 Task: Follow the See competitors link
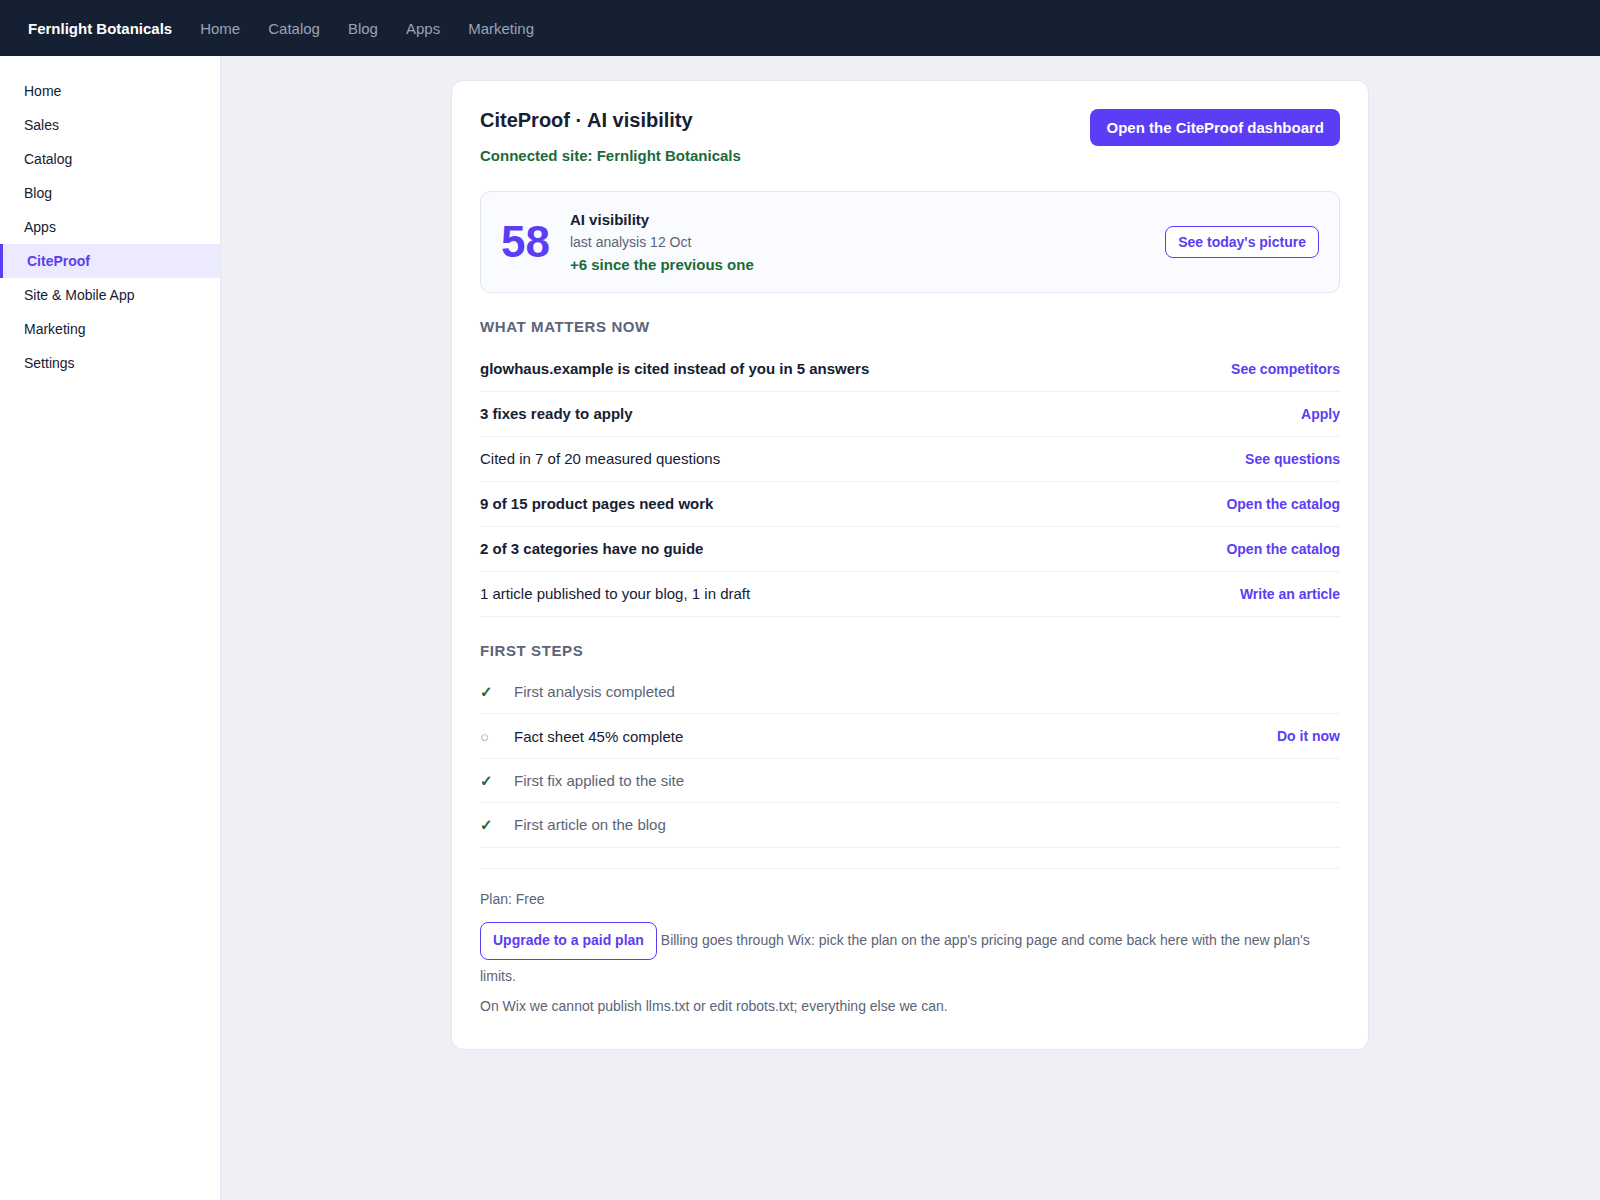point(1285,369)
